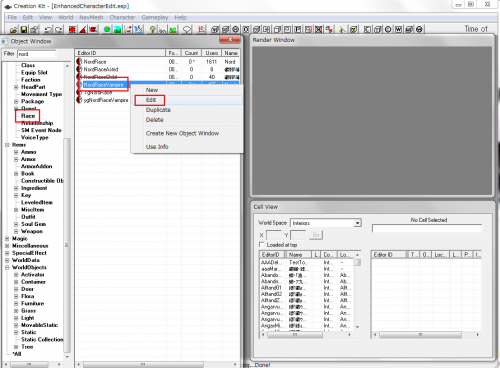
Task: Enable the Loaded at top checkbox
Action: click(x=262, y=245)
